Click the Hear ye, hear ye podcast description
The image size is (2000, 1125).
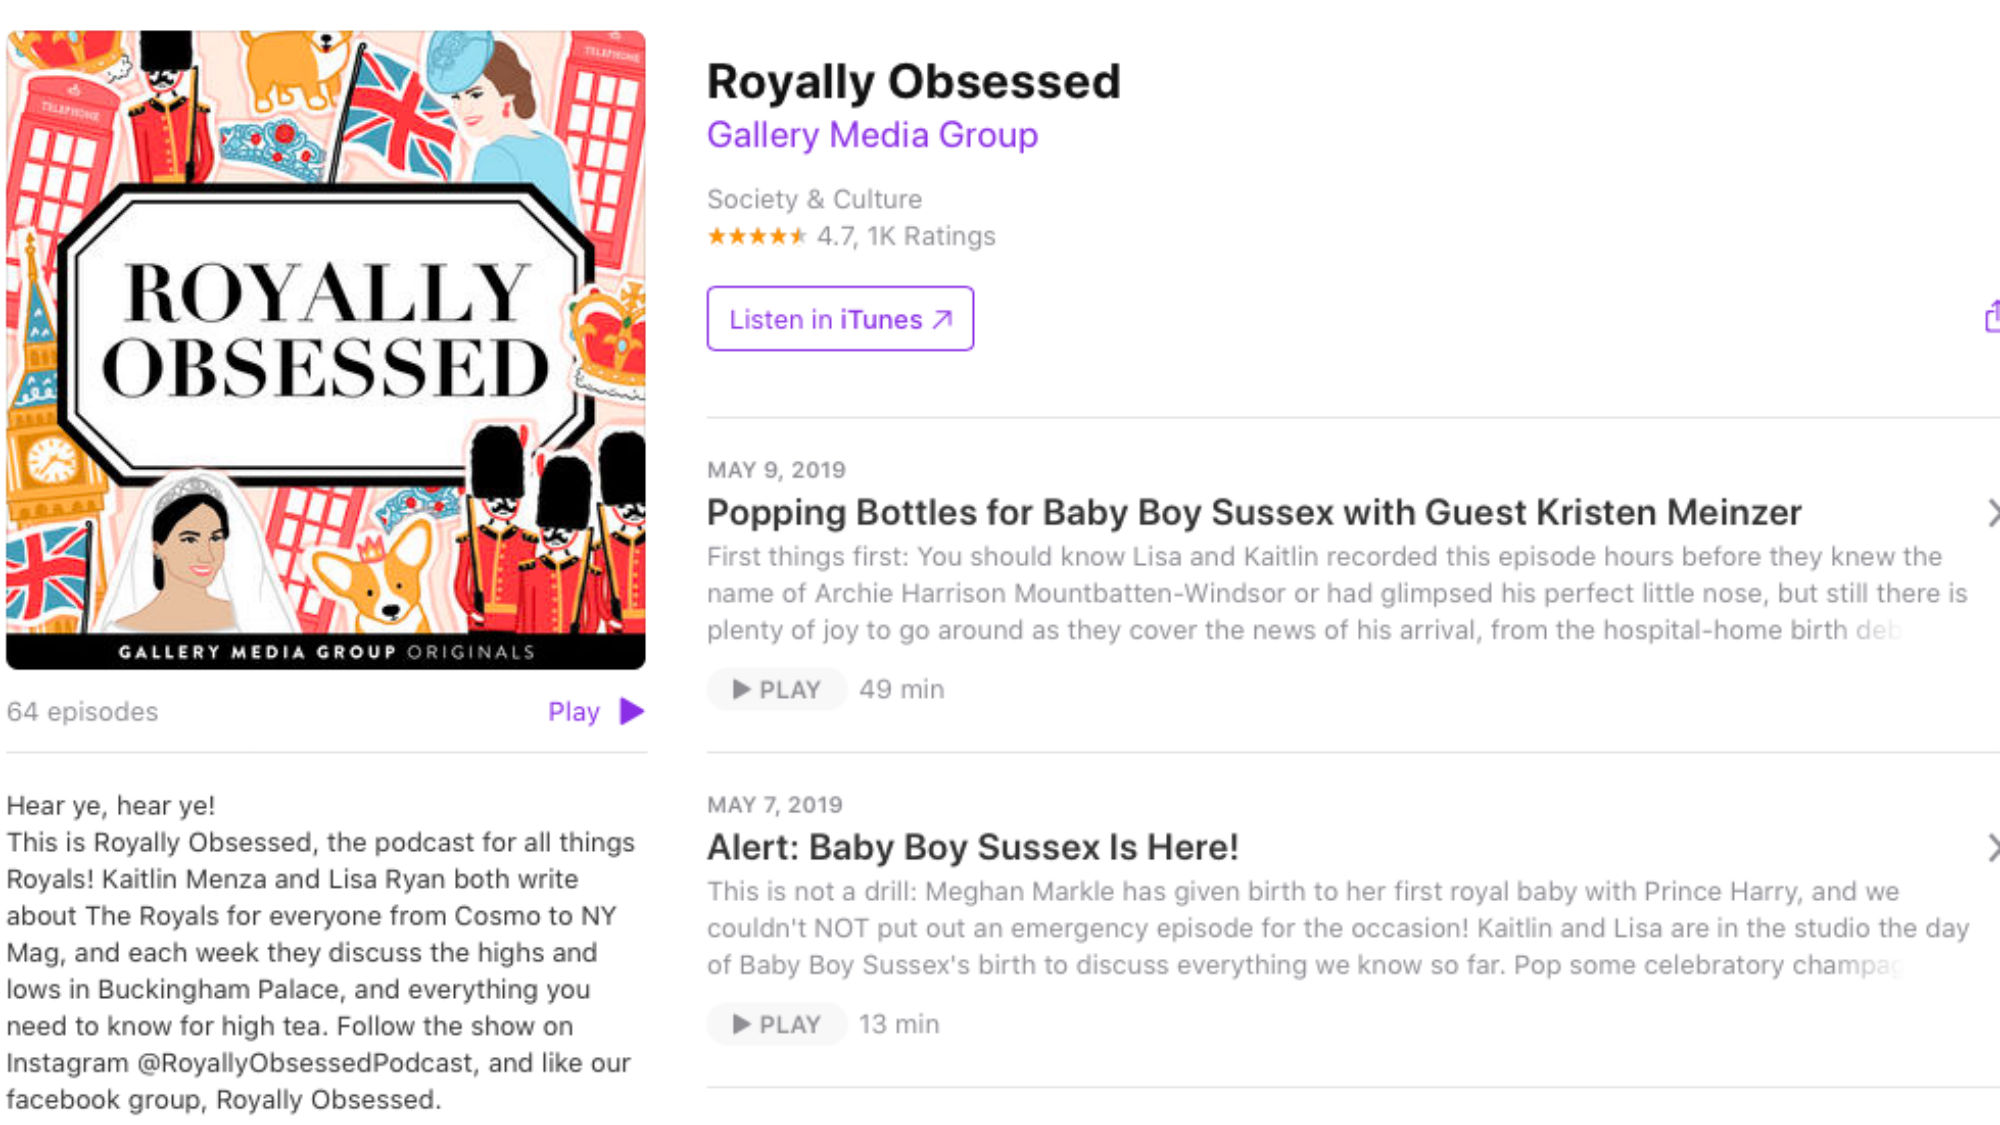pos(321,953)
